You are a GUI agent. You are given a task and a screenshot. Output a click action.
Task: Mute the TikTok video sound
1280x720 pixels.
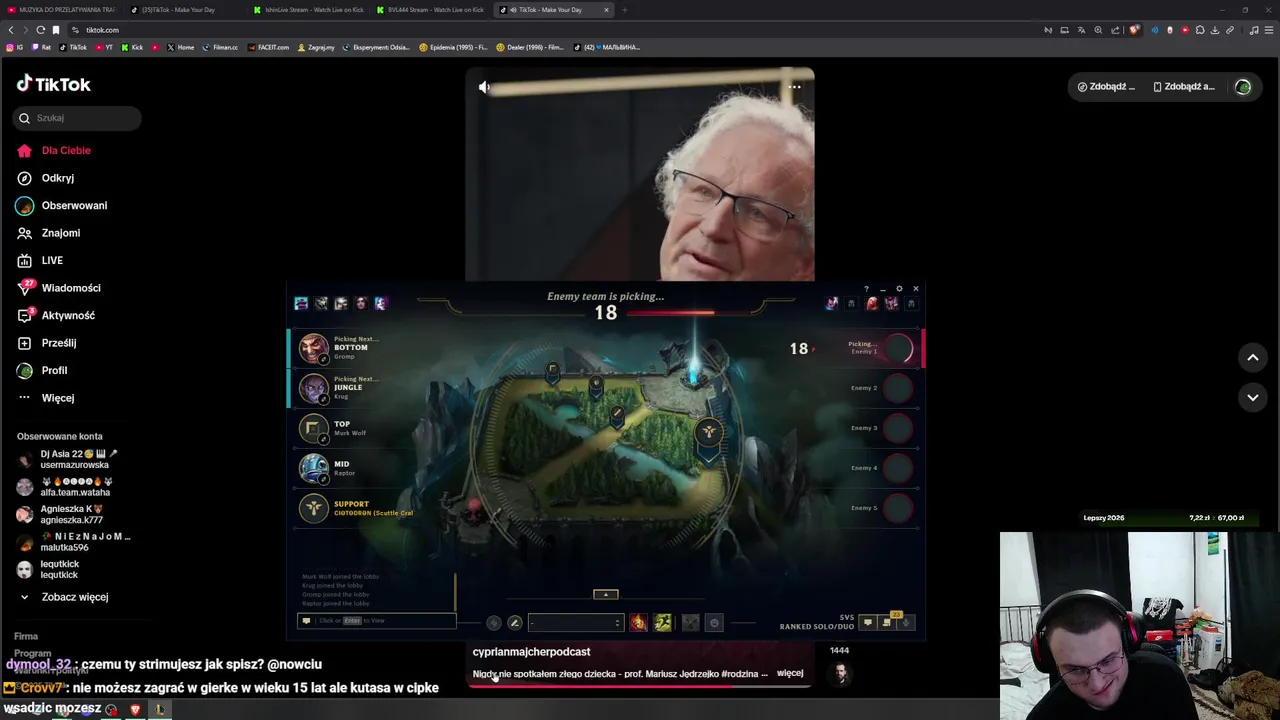pyautogui.click(x=484, y=87)
